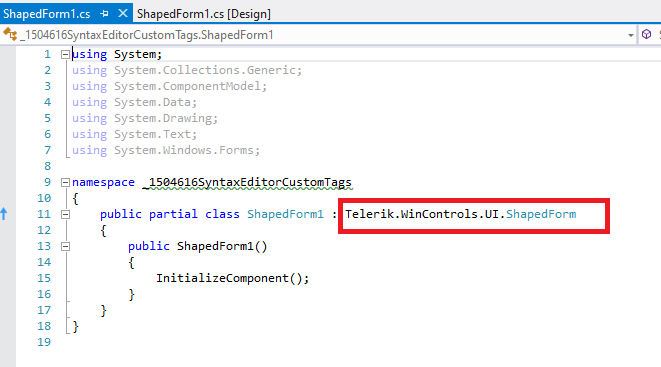Collapse the using directives block
This screenshot has height=367, width=661.
pos(65,54)
